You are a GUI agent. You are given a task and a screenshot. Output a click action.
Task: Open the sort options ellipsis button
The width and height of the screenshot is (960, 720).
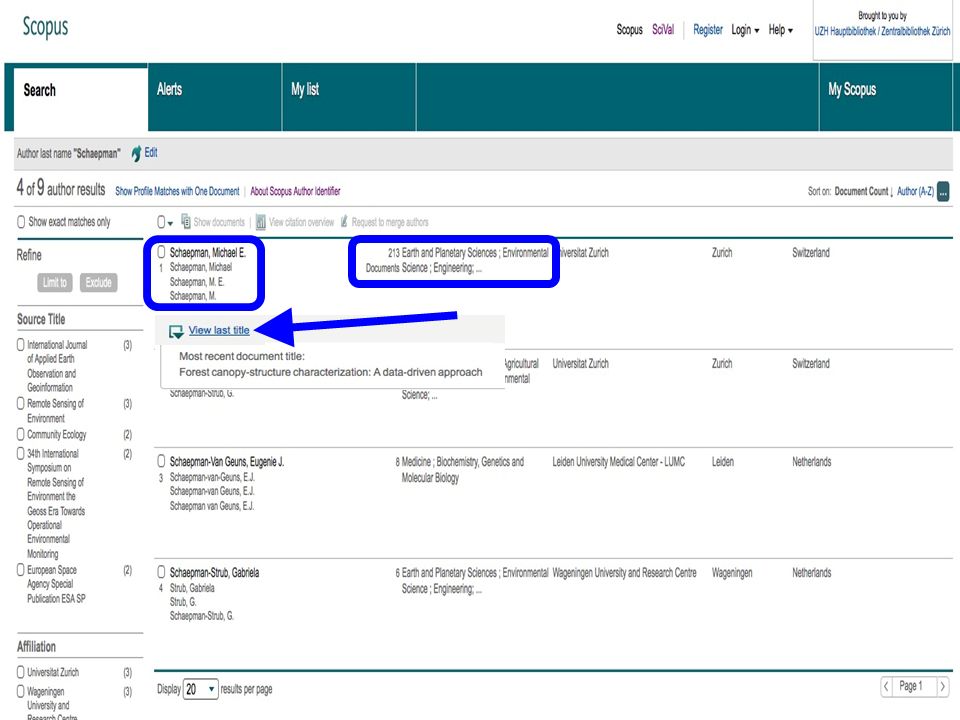[x=943, y=191]
